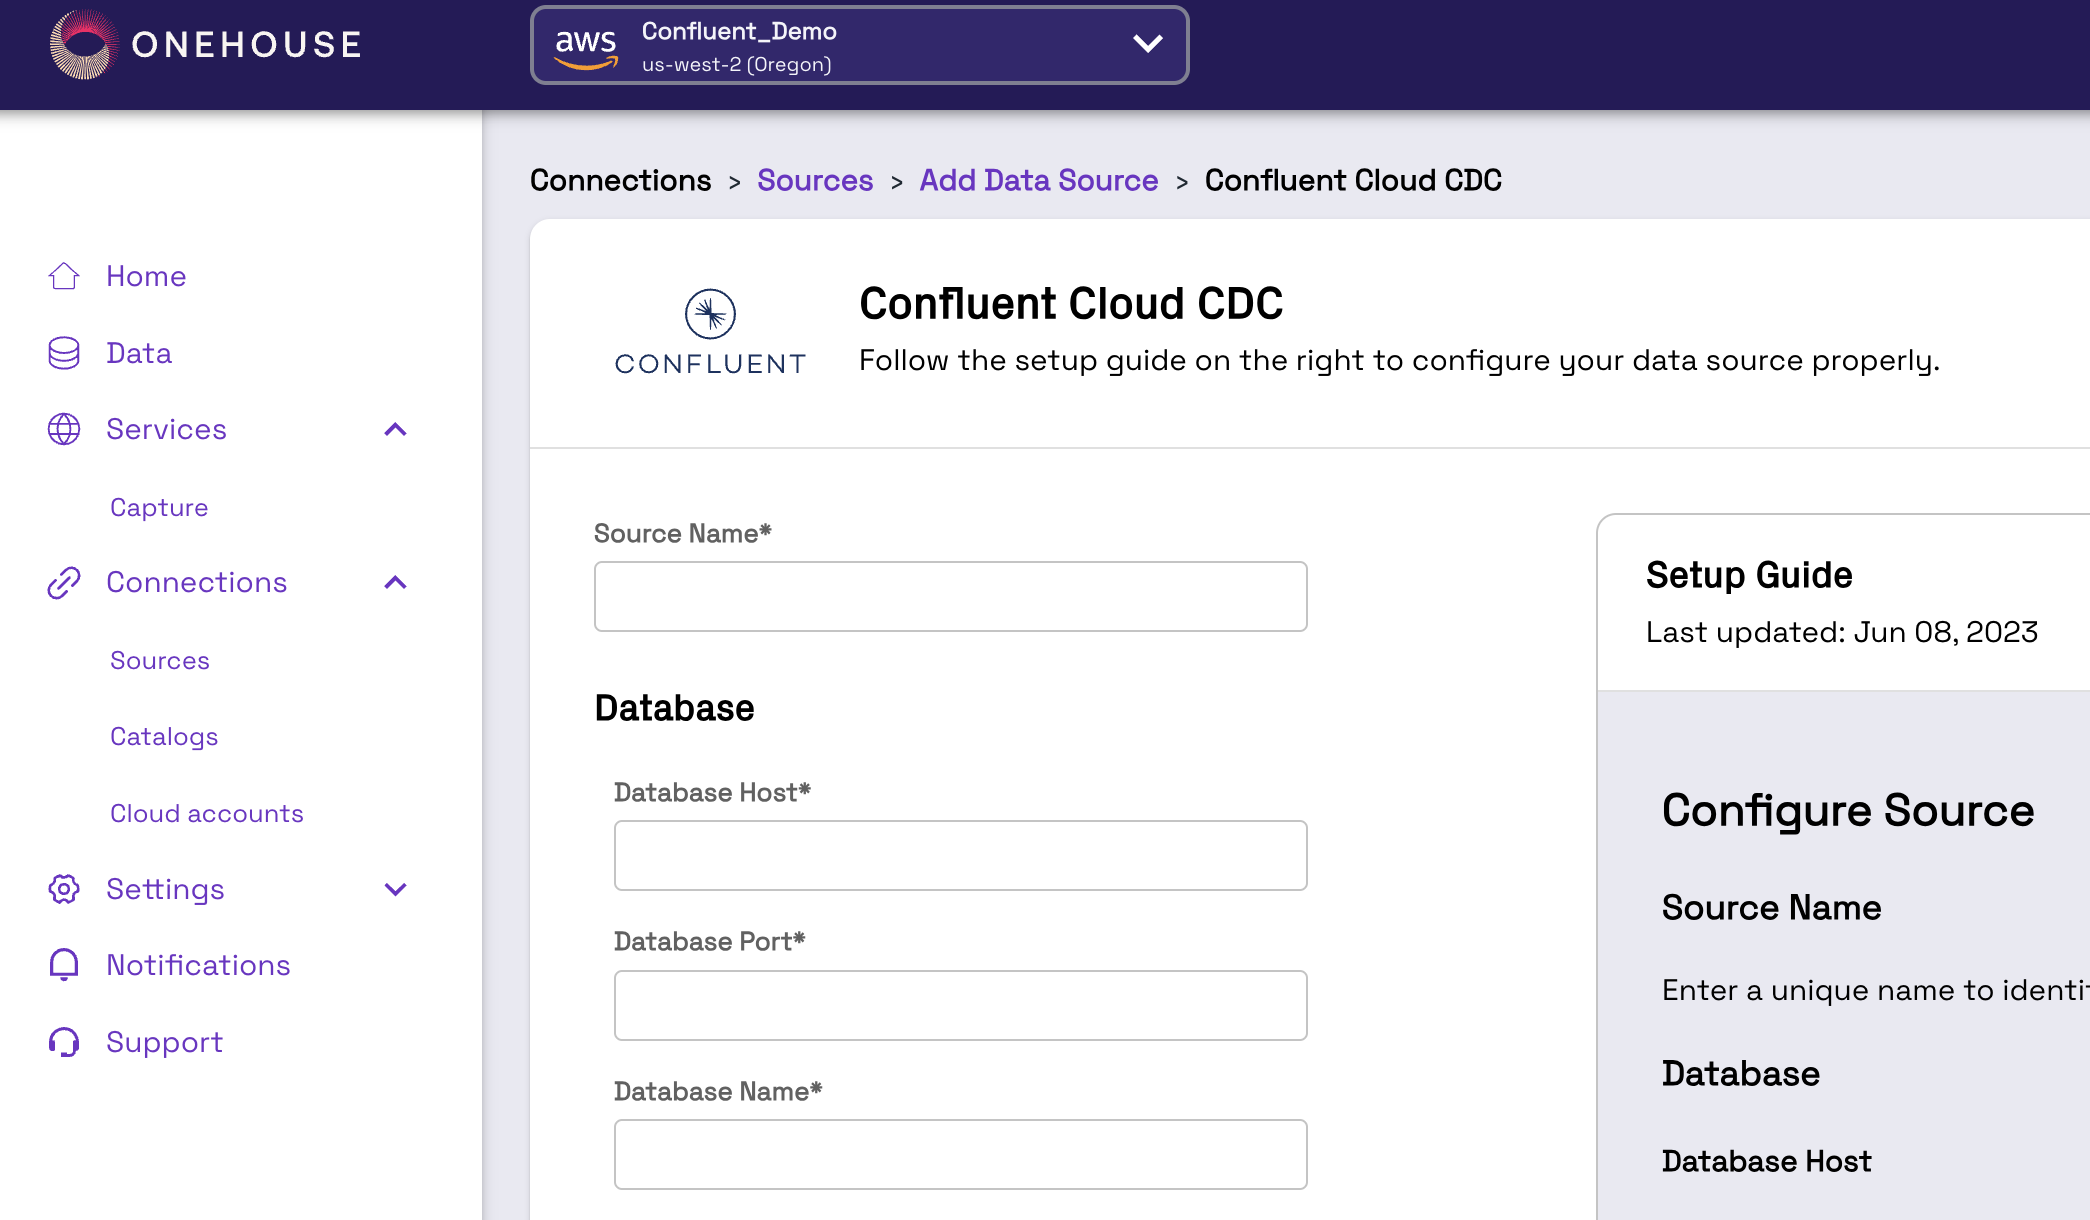Image resolution: width=2090 pixels, height=1220 pixels.
Task: Click the Home icon in the sidebar
Action: [64, 276]
